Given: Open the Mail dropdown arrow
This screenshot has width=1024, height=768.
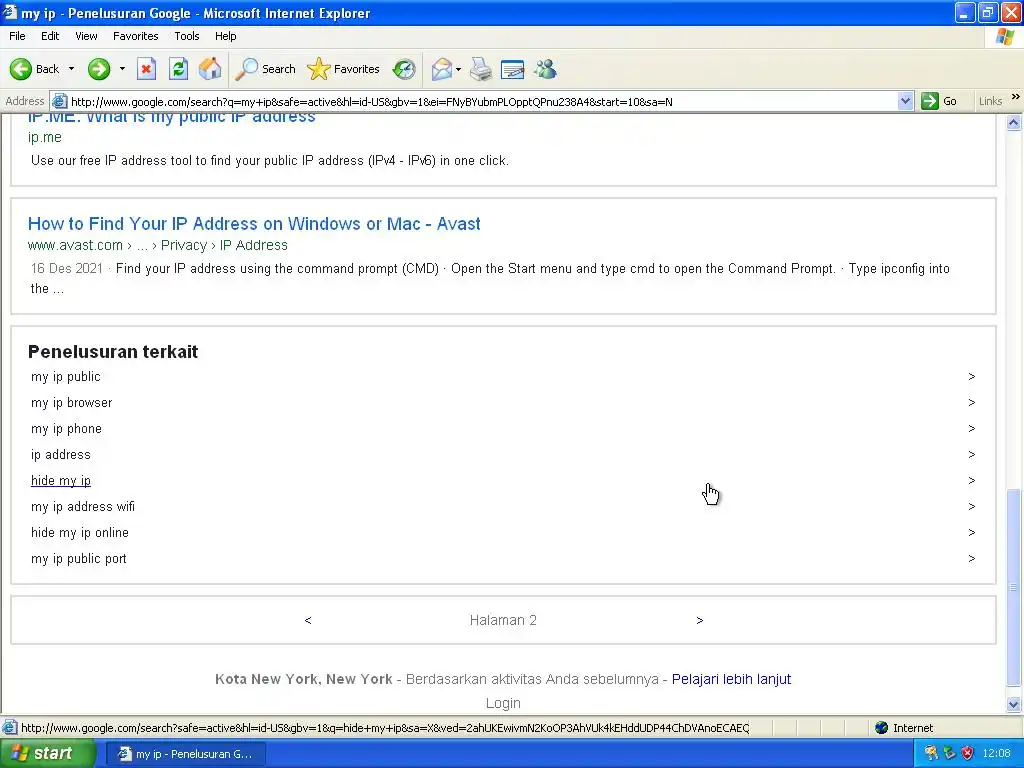Looking at the screenshot, I should (x=458, y=69).
